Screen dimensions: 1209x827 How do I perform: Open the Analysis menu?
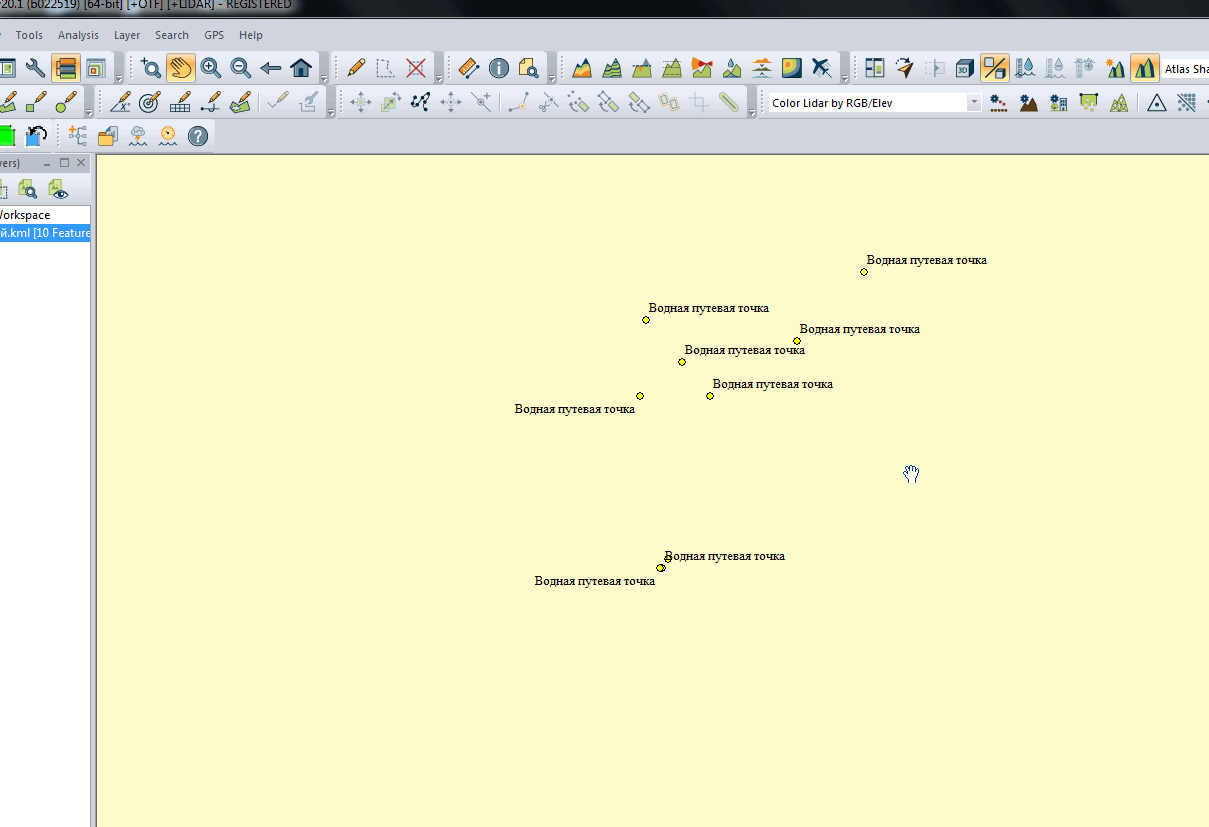(78, 35)
